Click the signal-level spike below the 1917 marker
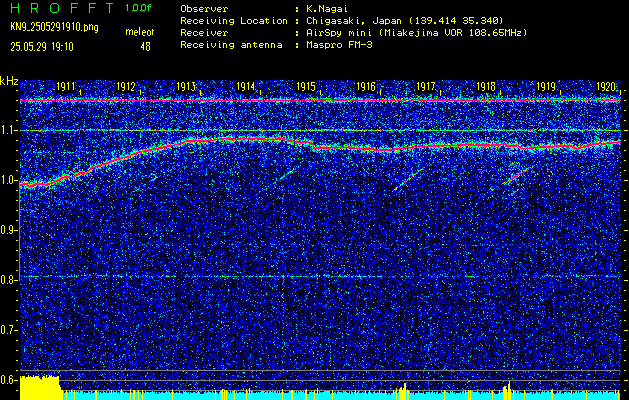The width and height of the screenshot is (629, 400). 403,391
